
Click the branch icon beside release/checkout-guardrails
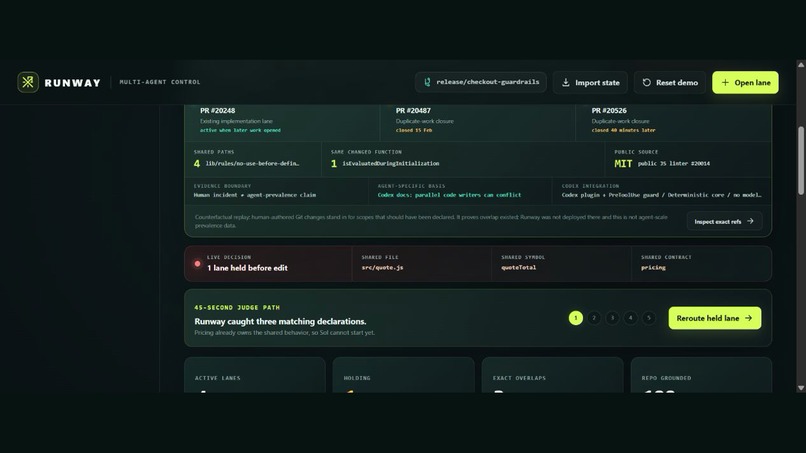coord(427,82)
